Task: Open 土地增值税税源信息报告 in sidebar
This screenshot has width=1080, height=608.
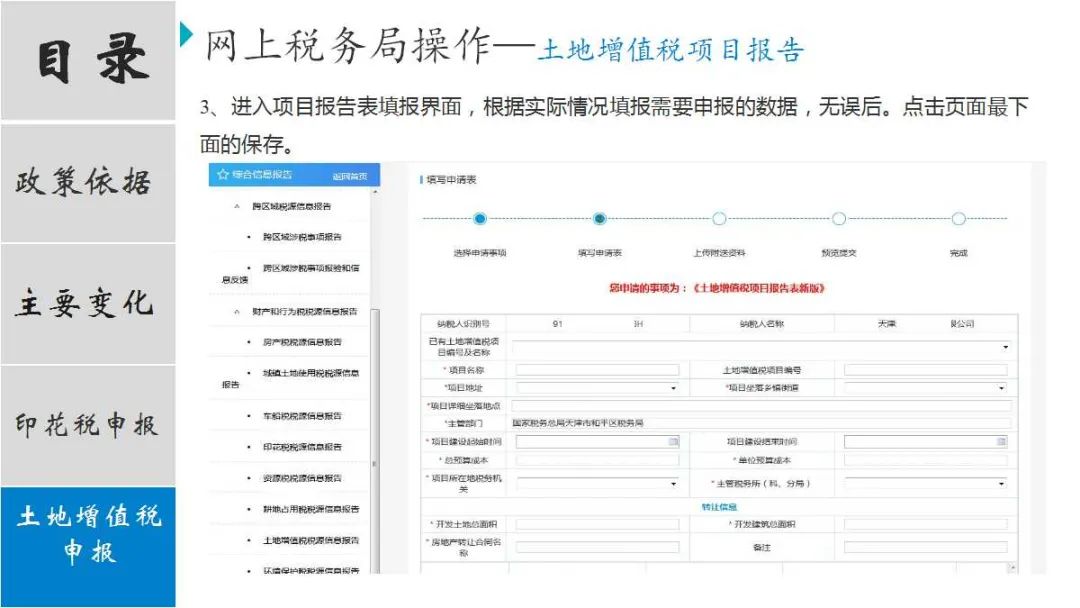Action: click(311, 541)
